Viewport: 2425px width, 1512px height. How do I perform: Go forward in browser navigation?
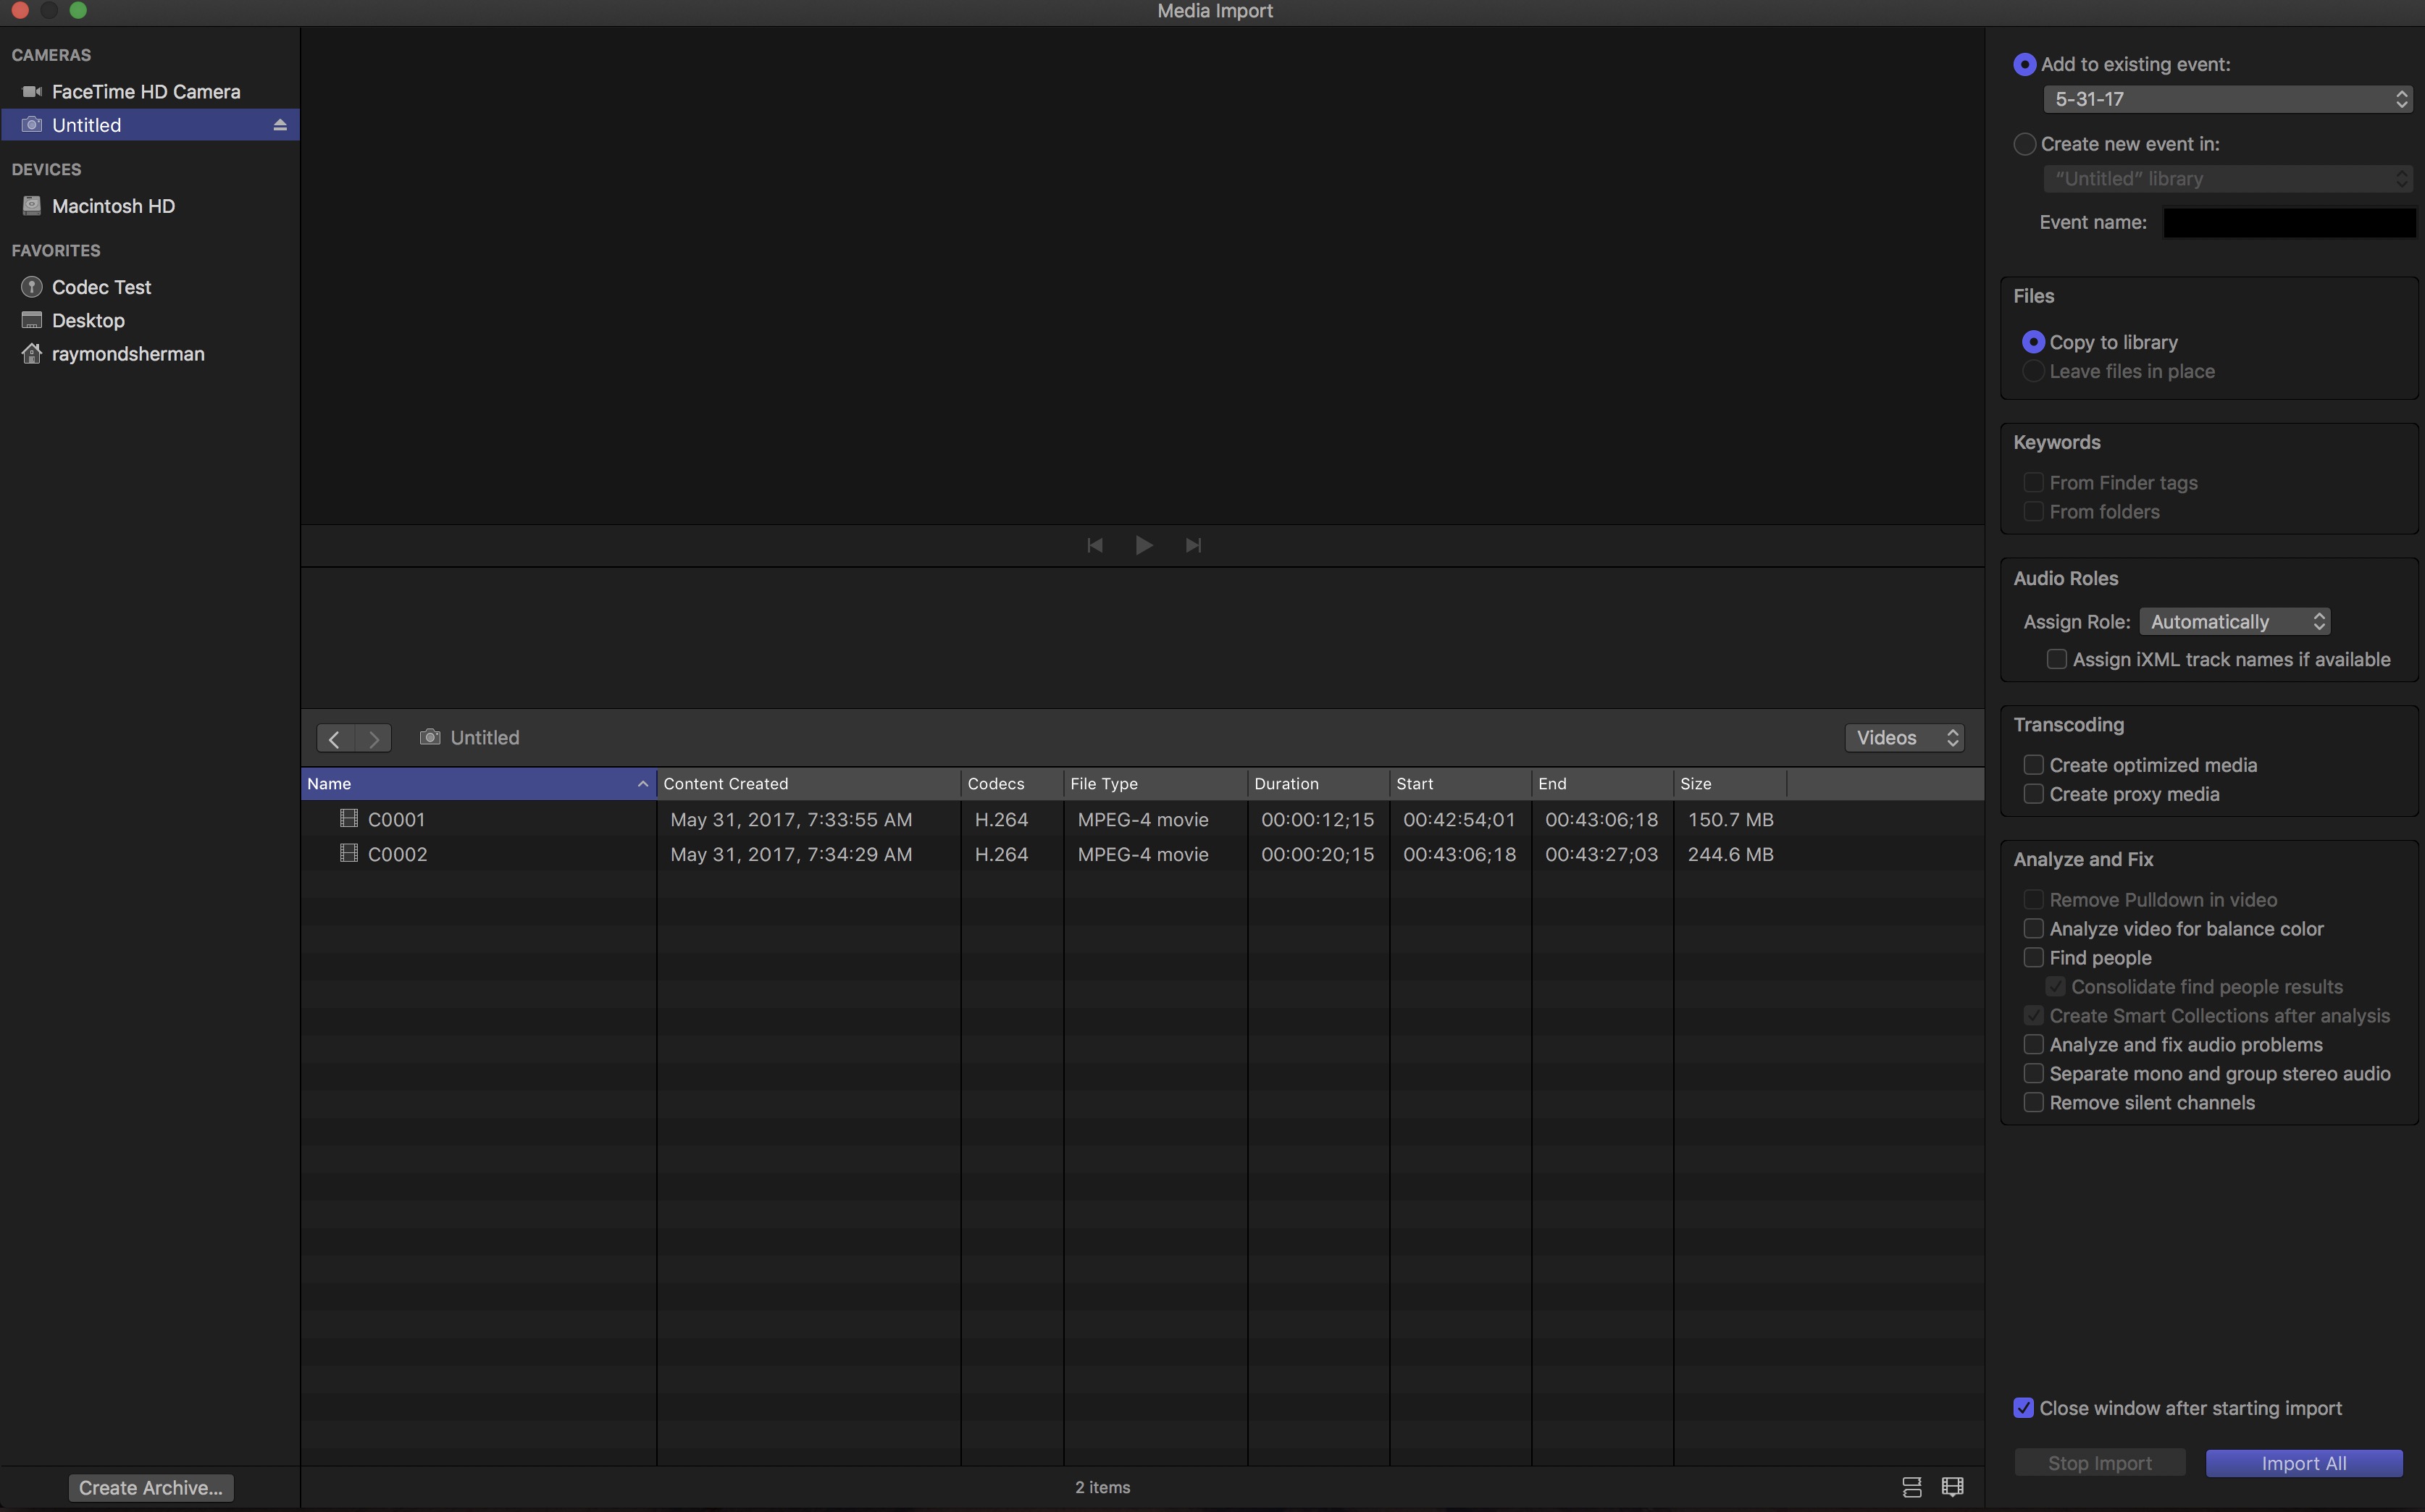(373, 738)
